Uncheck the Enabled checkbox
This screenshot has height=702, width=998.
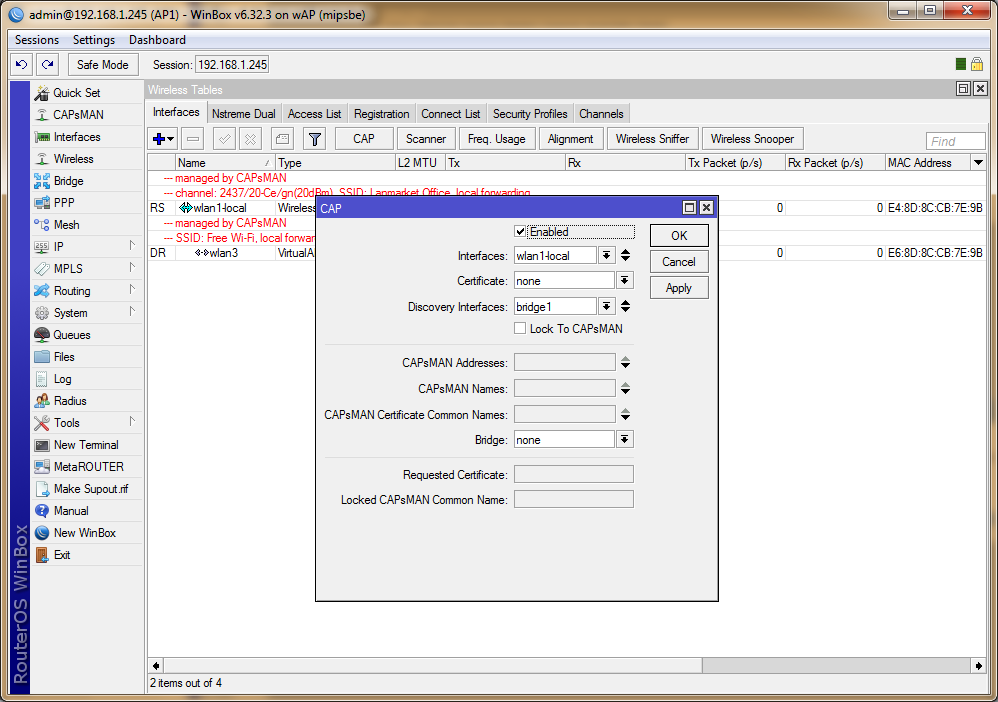(x=520, y=232)
